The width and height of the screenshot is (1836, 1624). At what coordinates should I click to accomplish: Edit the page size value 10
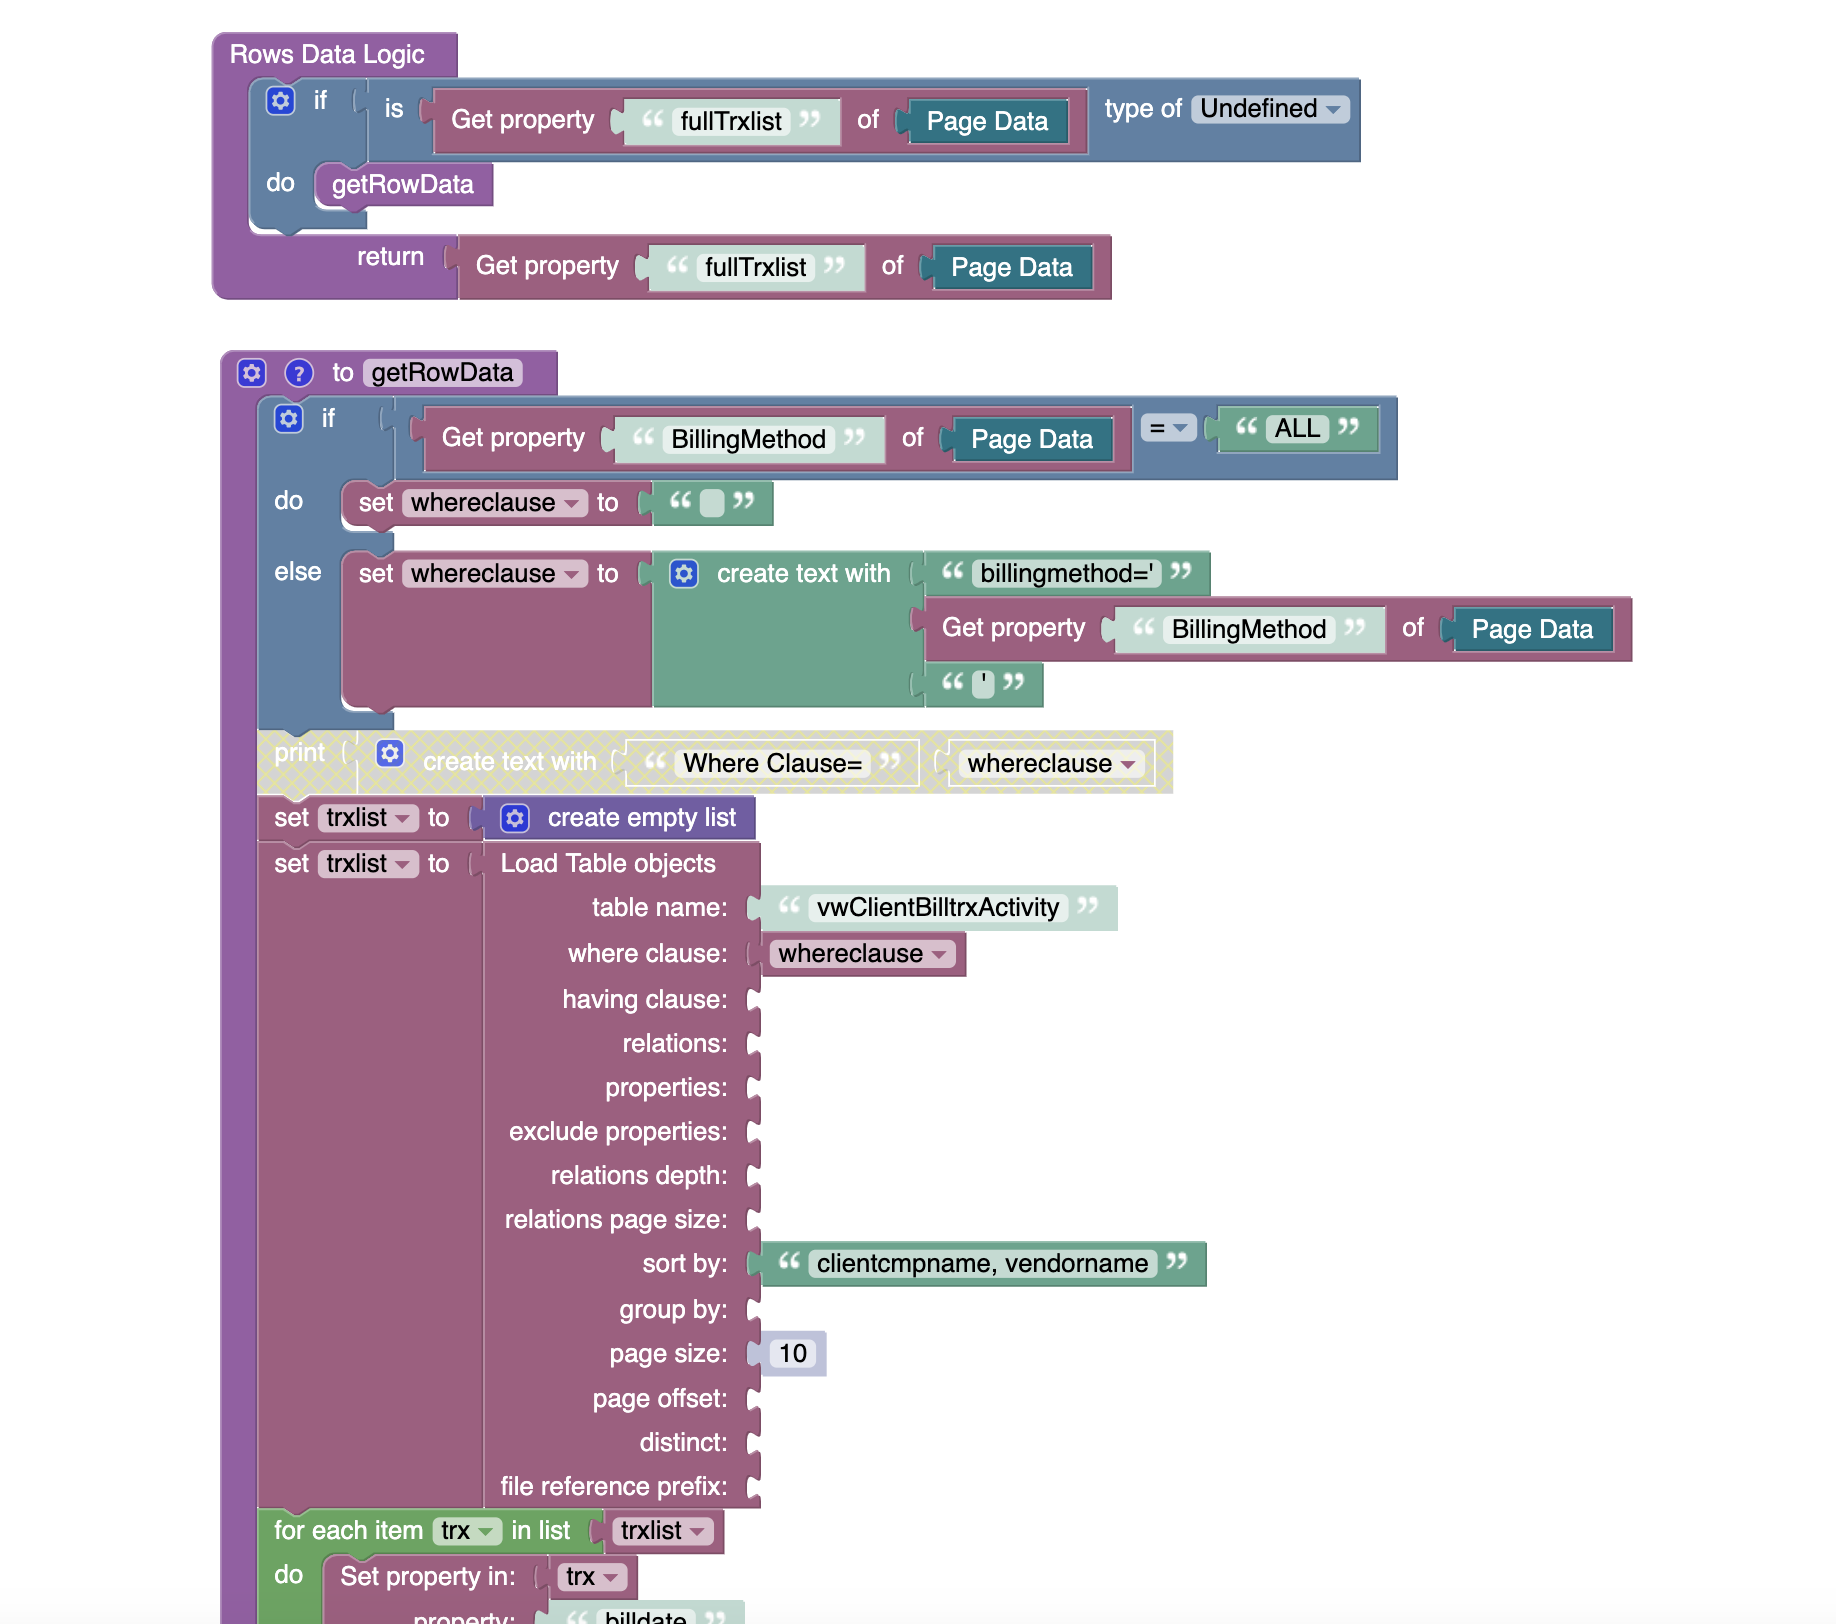[x=793, y=1354]
